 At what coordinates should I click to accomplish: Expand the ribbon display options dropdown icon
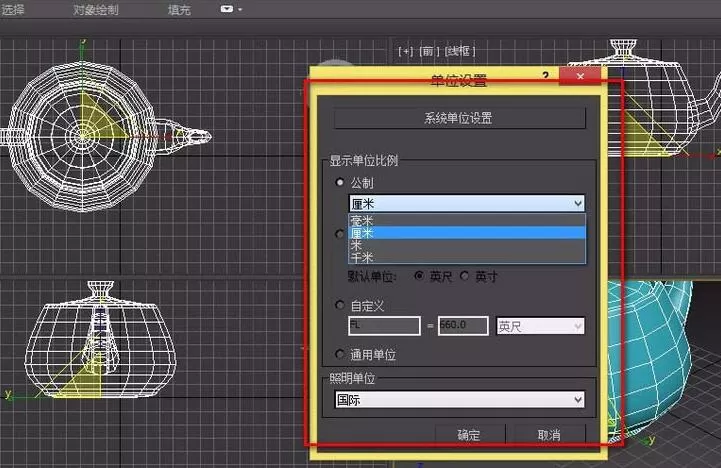tap(231, 9)
